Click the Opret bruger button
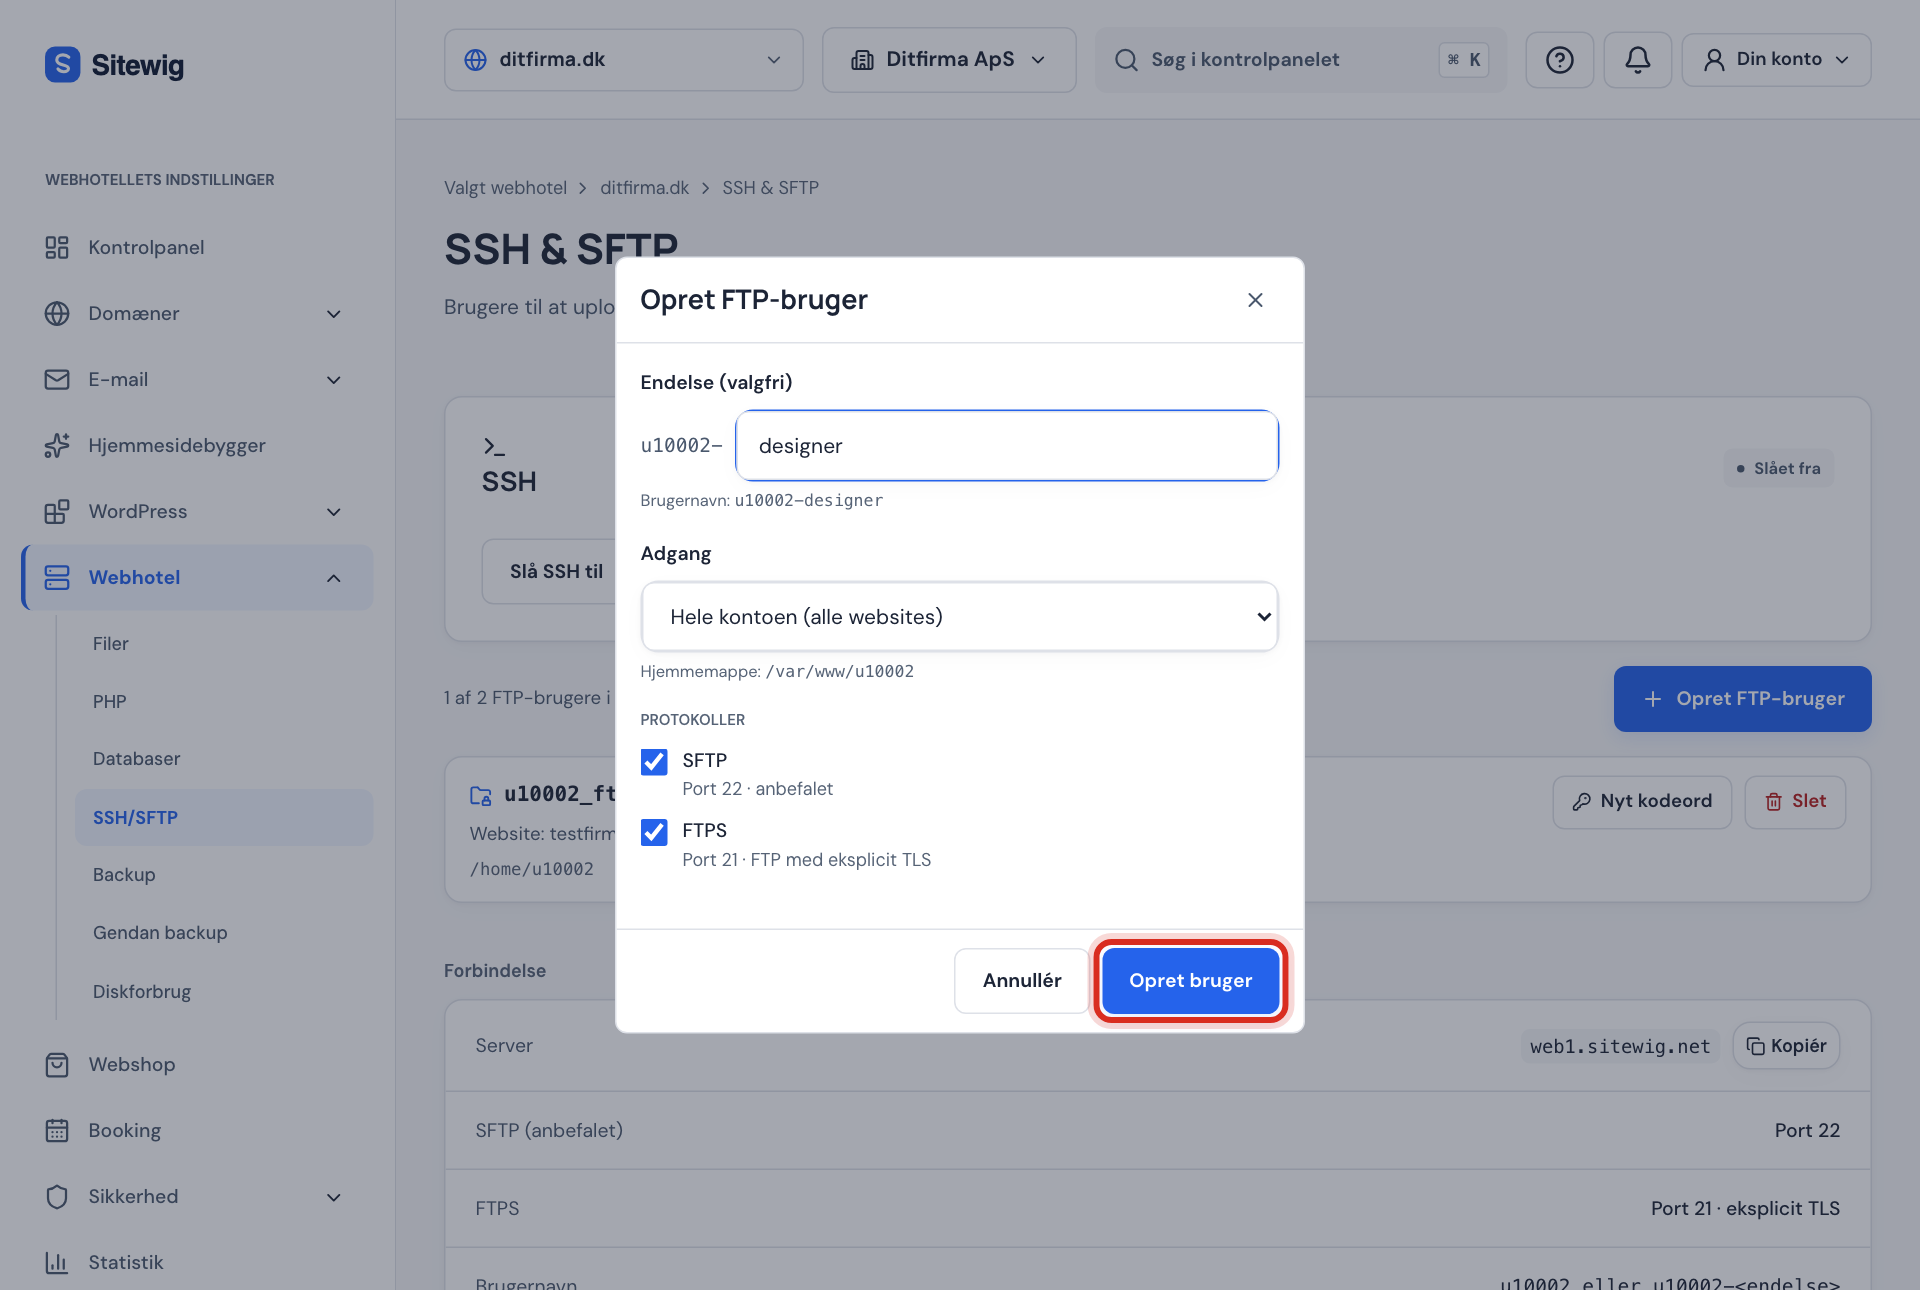 [1190, 981]
